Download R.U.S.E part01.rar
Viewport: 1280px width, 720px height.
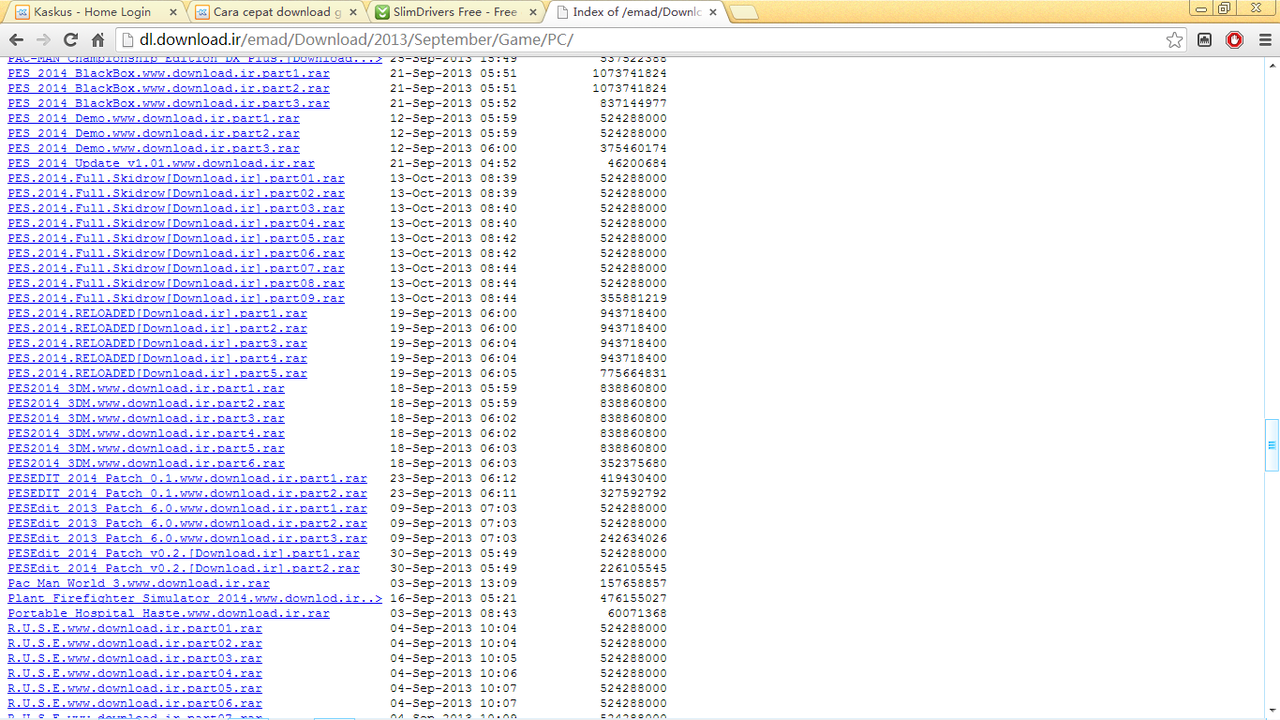135,628
